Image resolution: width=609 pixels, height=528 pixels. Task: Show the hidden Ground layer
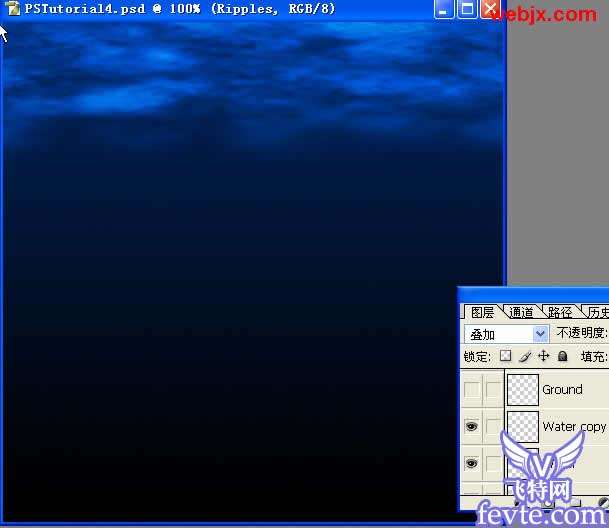472,389
